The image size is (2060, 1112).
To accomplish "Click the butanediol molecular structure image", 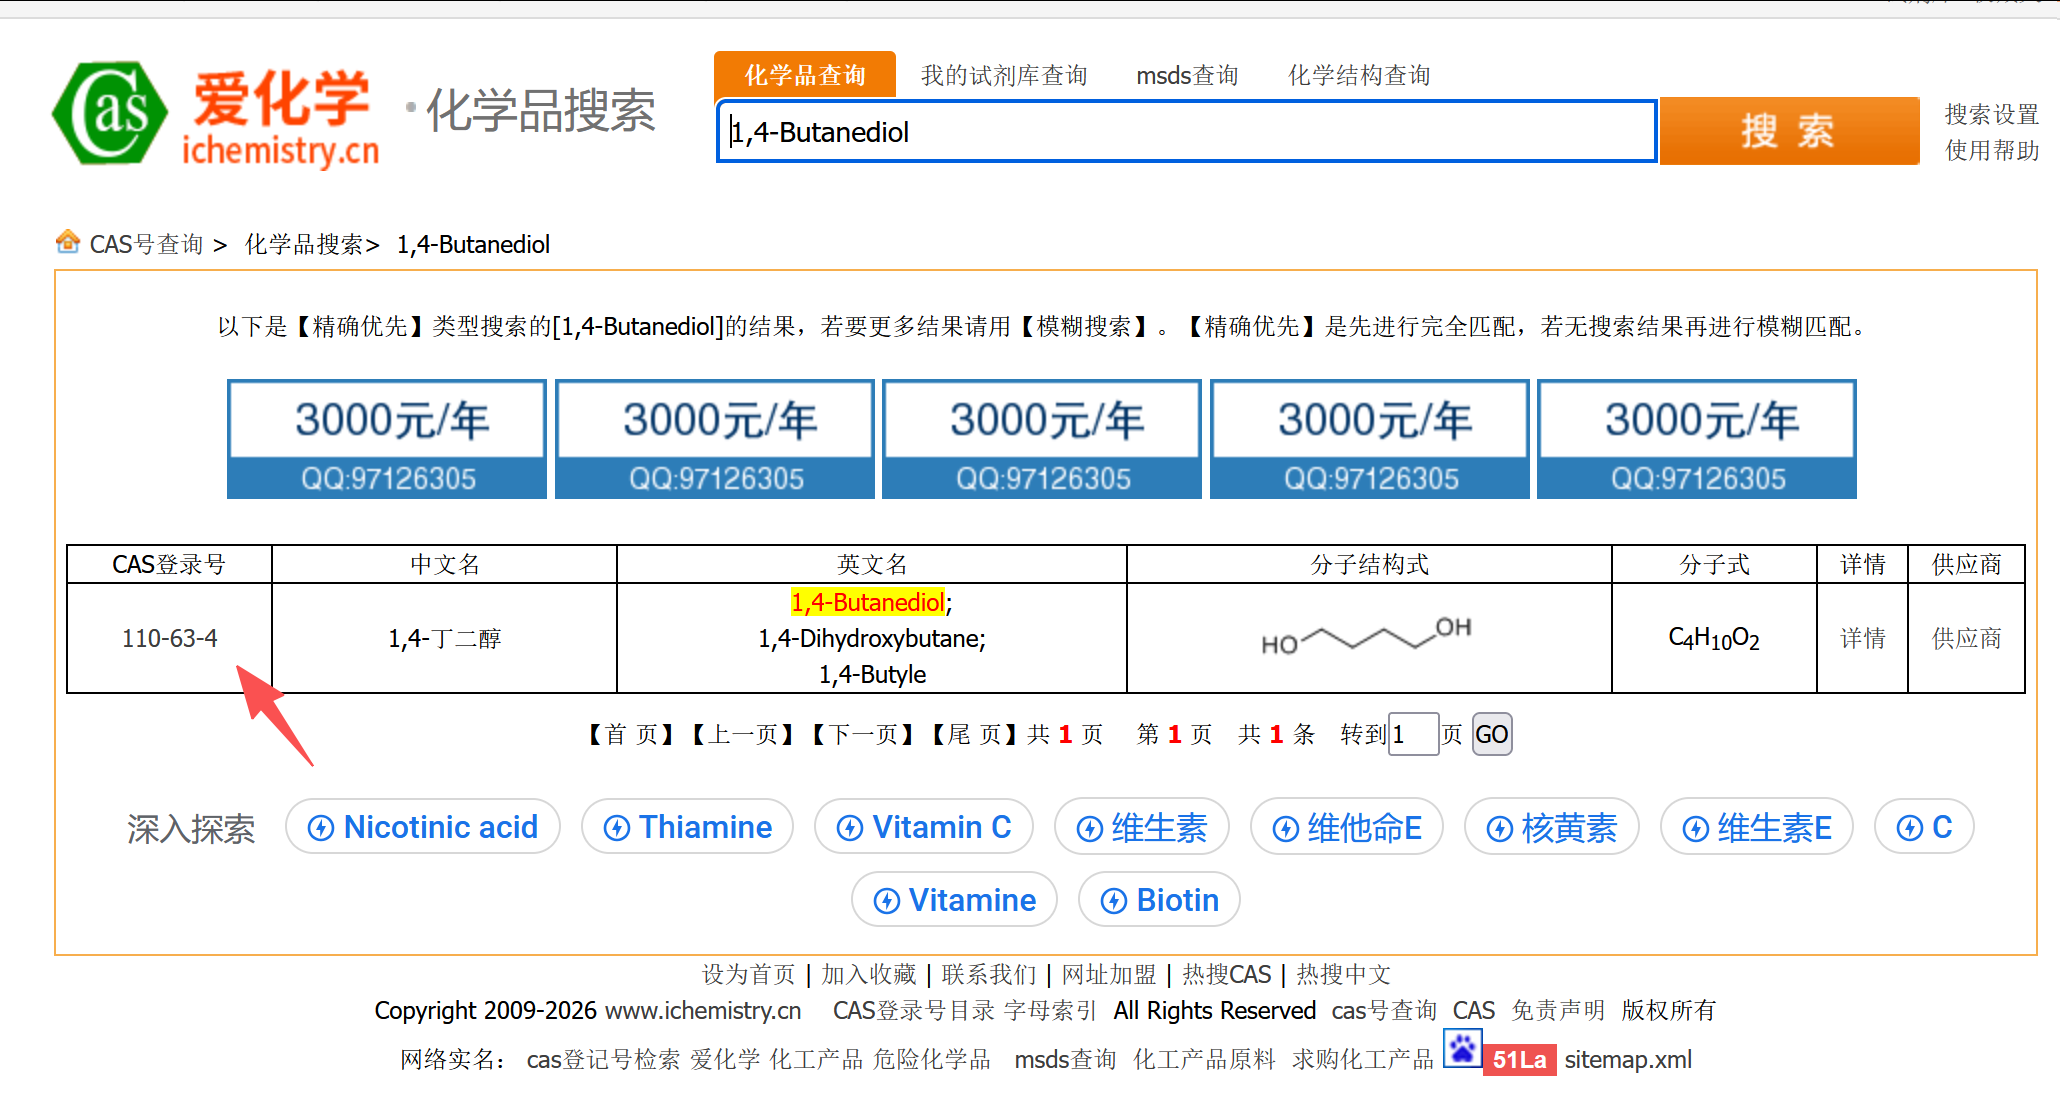I will [x=1367, y=638].
